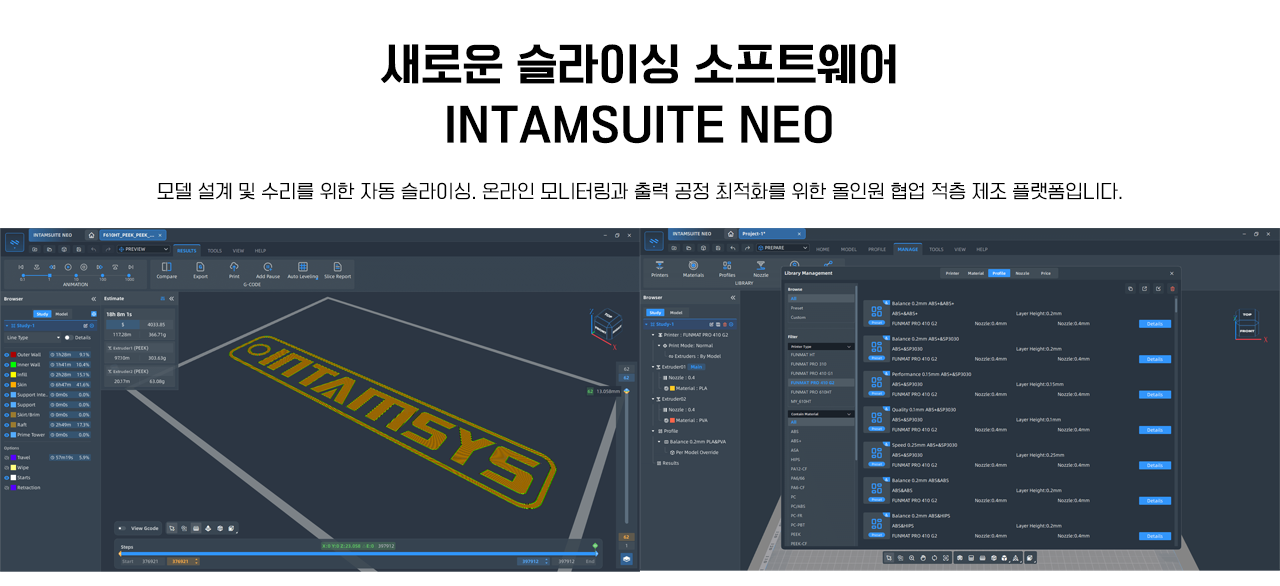Click Steps progress slider bar
Viewport: 1280px width, 586px height.
[x=358, y=553]
